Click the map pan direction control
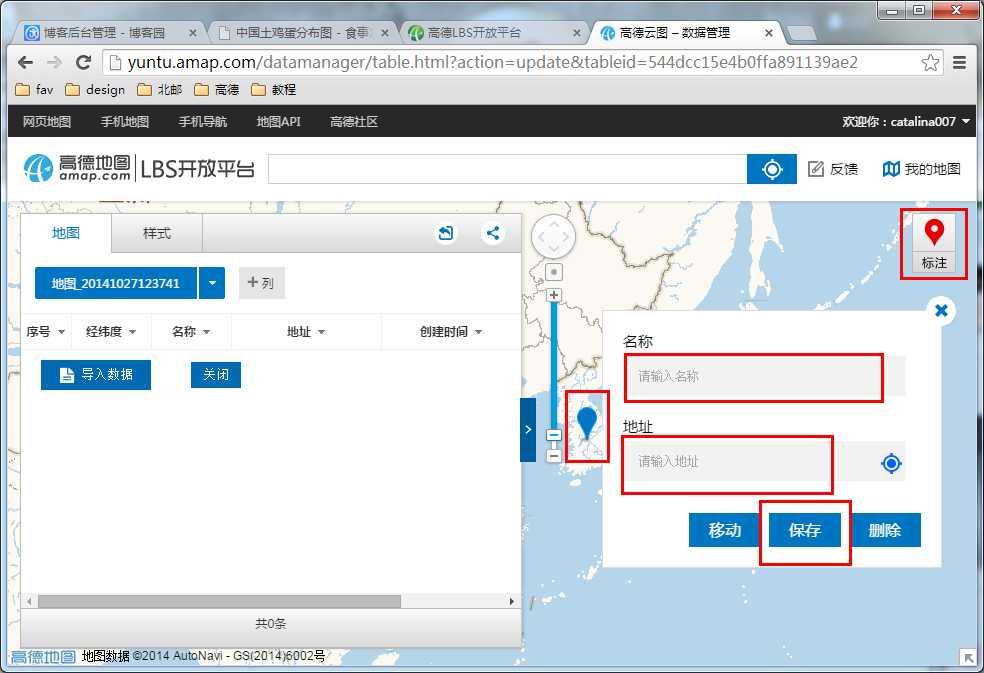 click(x=553, y=237)
